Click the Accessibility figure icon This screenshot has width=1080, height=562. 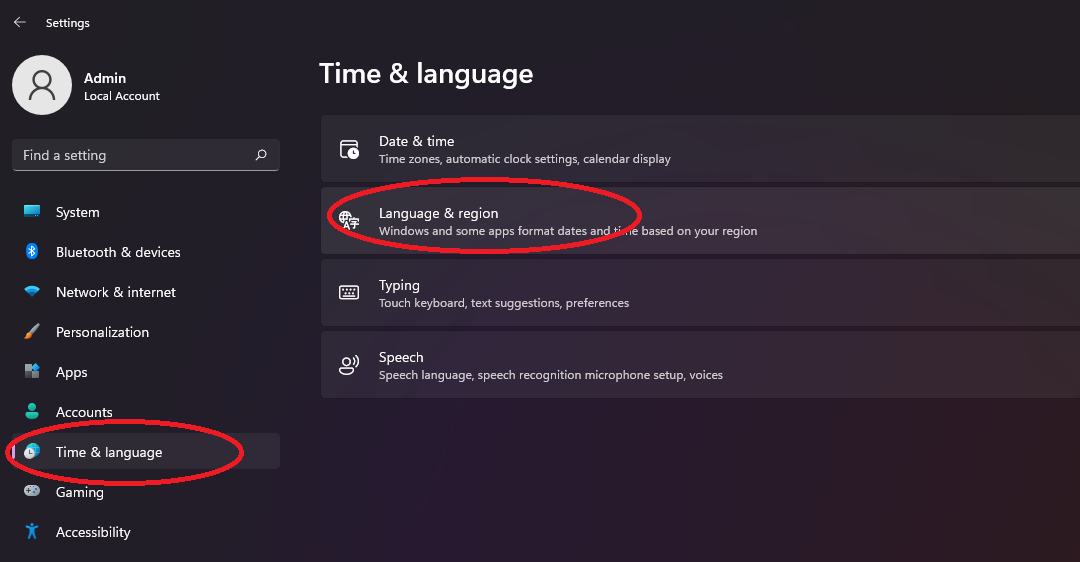(32, 531)
